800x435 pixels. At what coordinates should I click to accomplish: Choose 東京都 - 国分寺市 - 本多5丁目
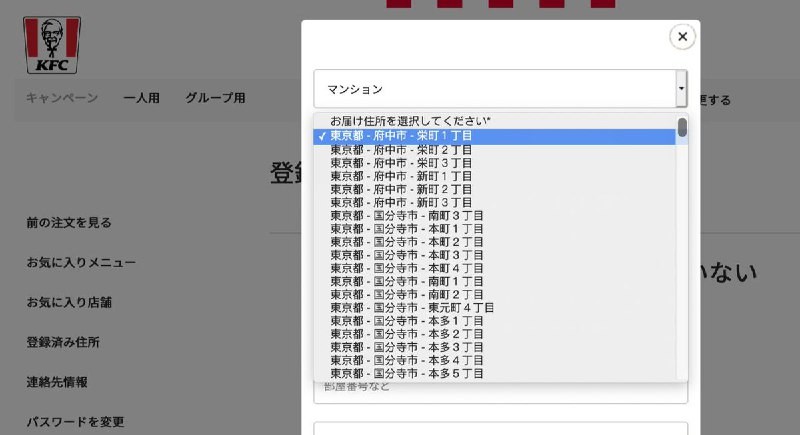pyautogui.click(x=407, y=374)
